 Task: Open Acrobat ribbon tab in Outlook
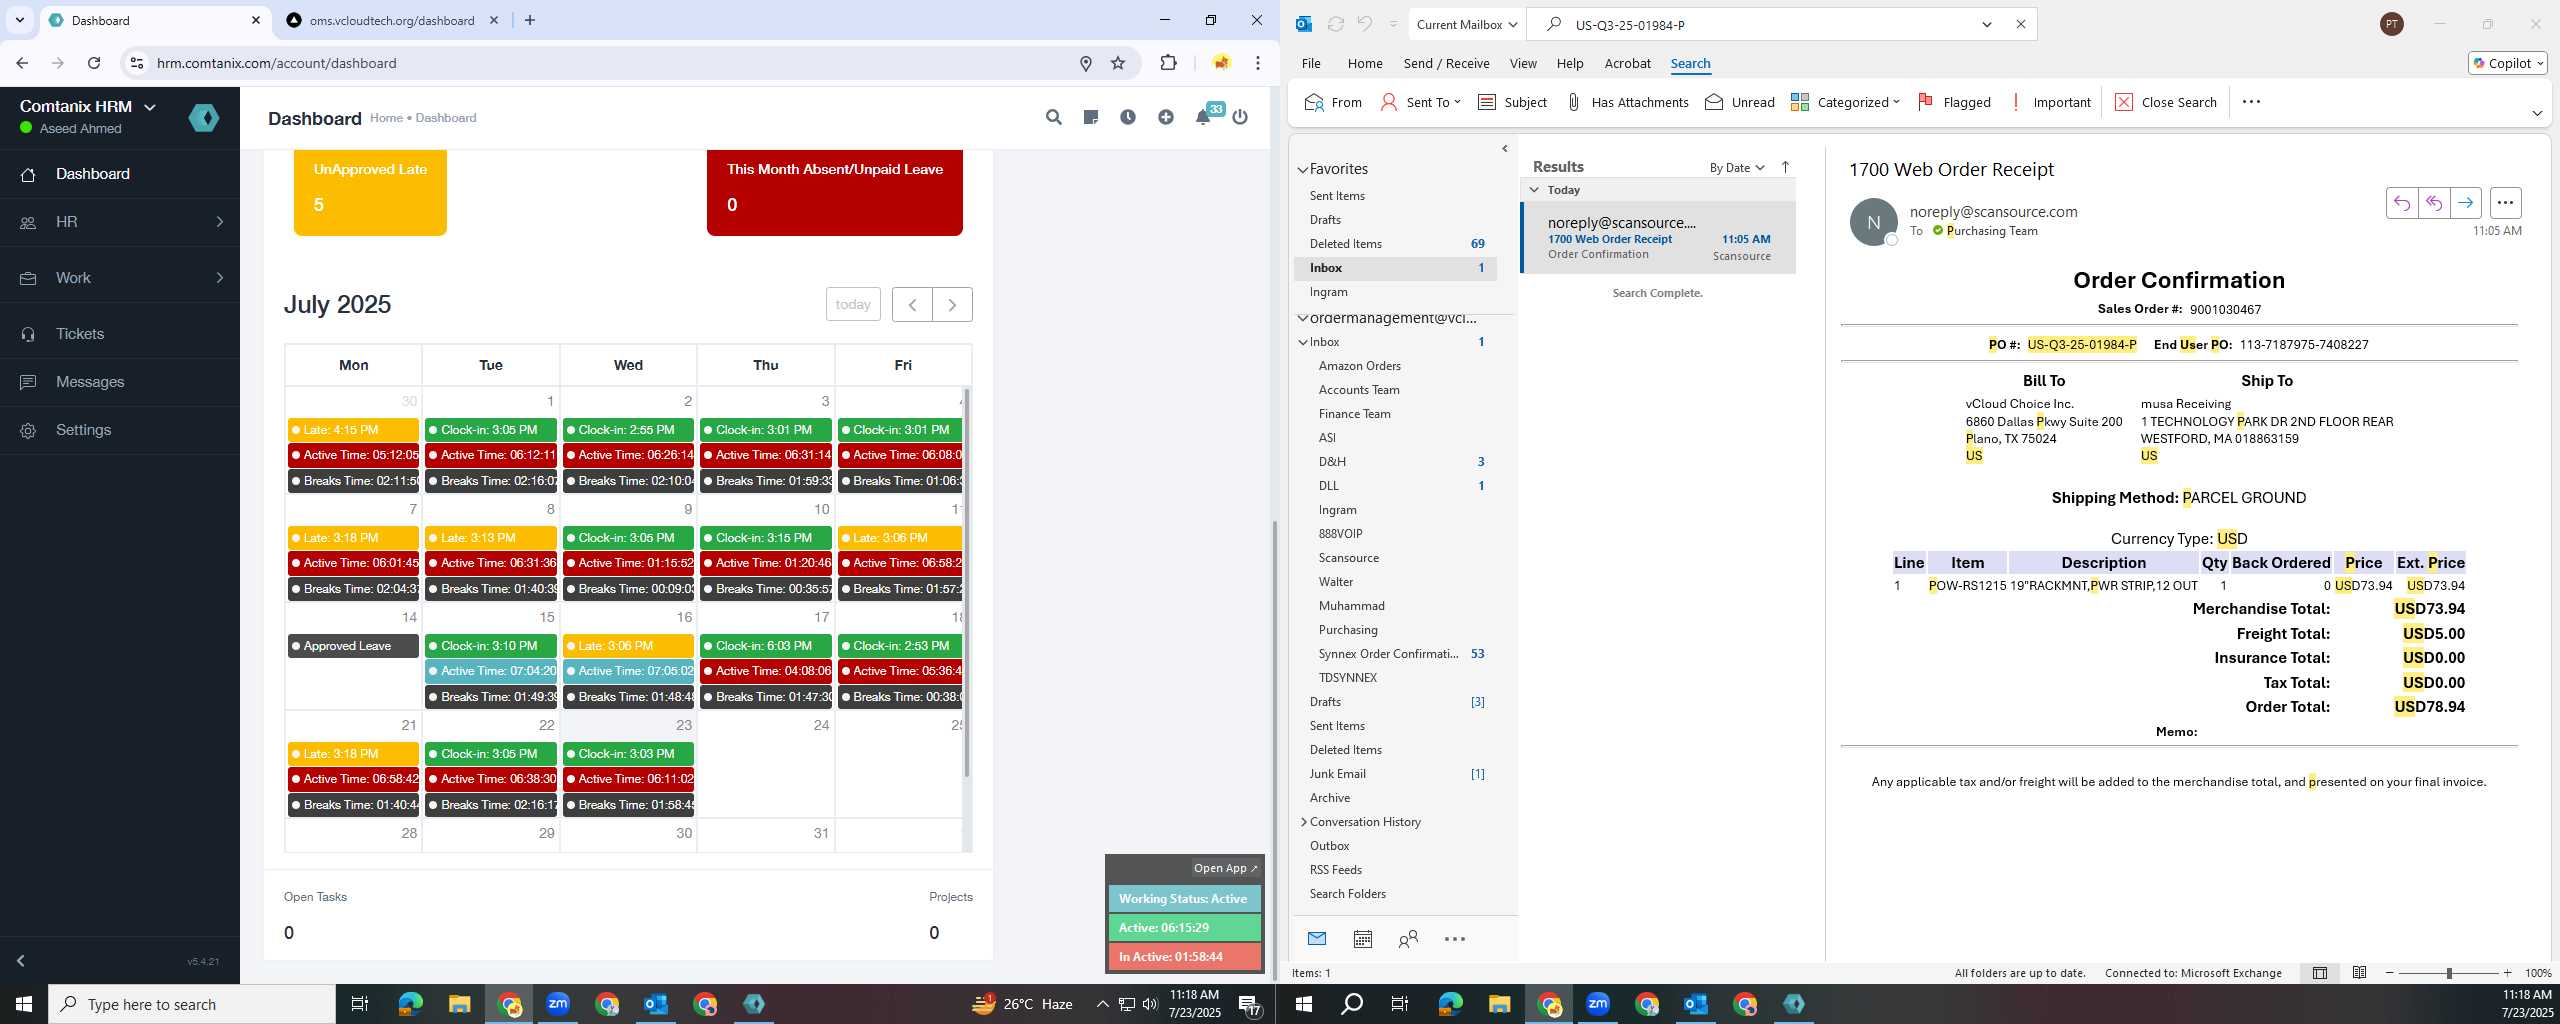pyautogui.click(x=1627, y=63)
